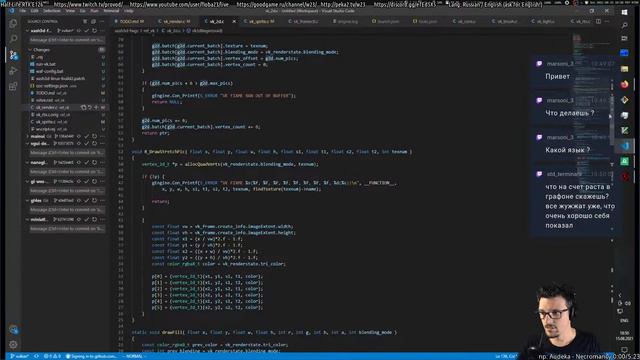This screenshot has width=640, height=360.
Task: Collapse the Changes group
Action: coord(30,50)
